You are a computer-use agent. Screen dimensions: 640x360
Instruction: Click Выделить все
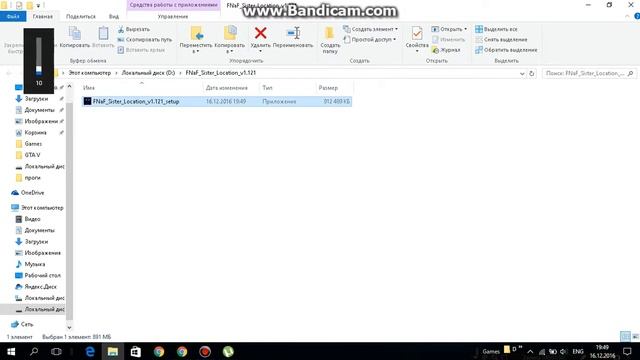[496, 29]
